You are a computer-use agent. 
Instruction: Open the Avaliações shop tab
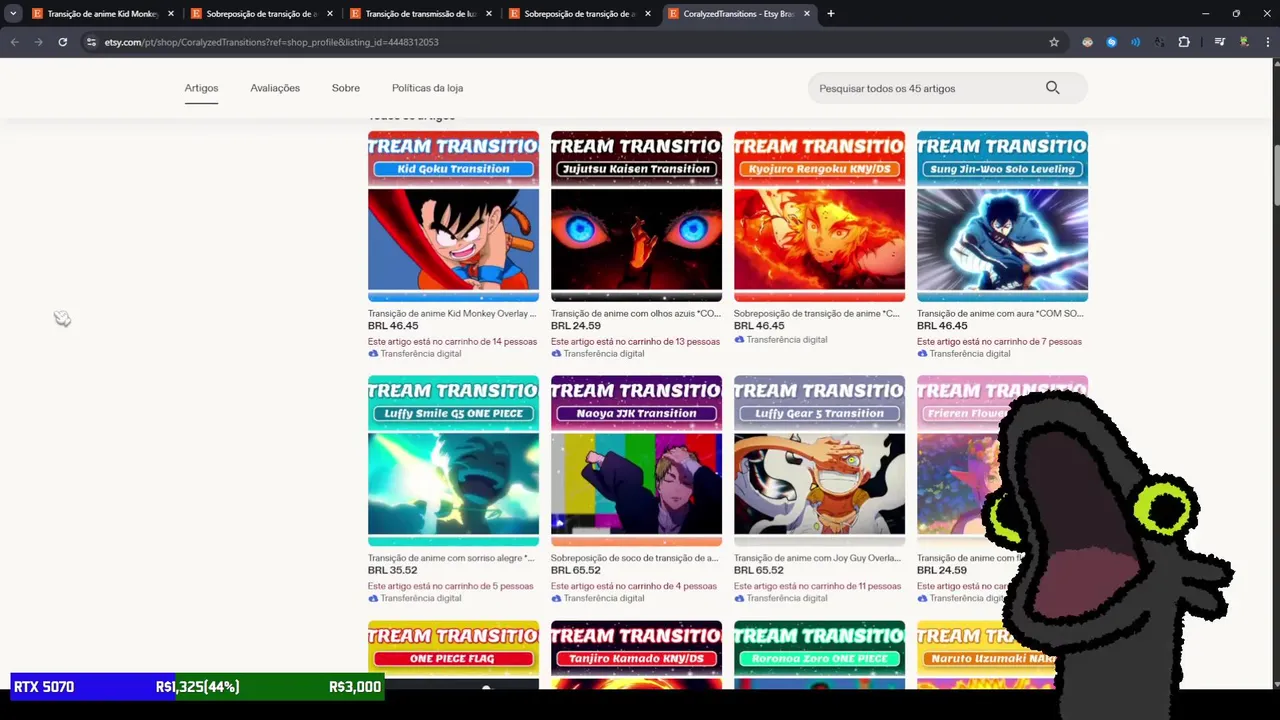tap(275, 88)
